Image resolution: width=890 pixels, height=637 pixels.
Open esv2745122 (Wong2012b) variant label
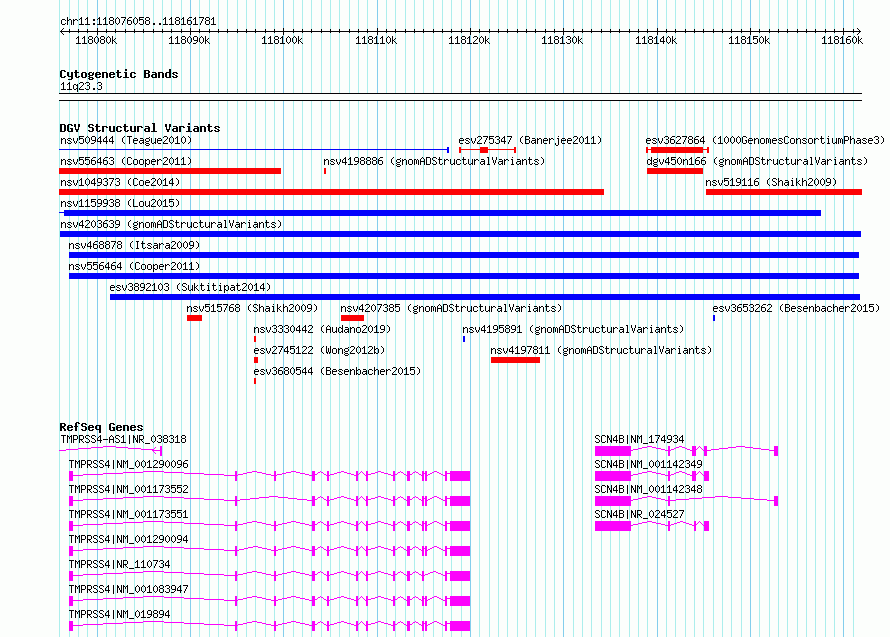click(x=319, y=350)
